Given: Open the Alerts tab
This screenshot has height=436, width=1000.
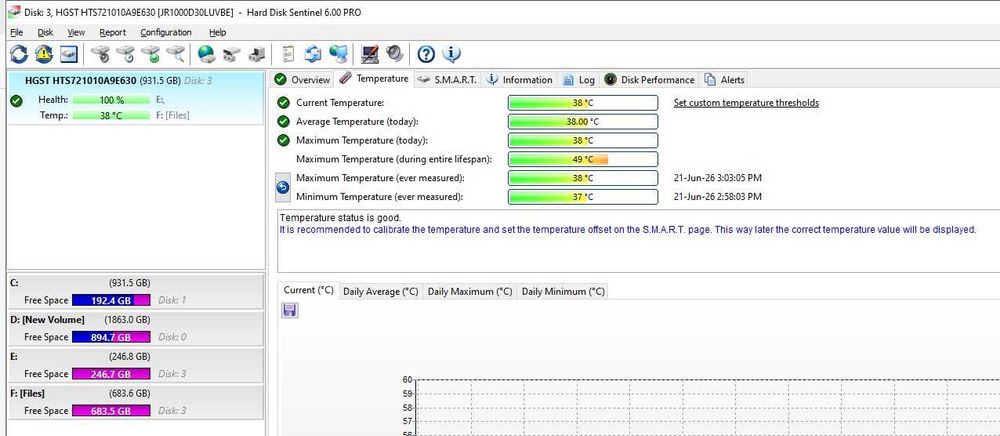Looking at the screenshot, I should click(724, 80).
